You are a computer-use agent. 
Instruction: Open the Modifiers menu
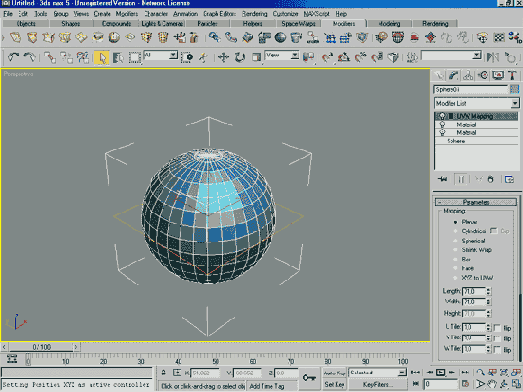pos(127,14)
